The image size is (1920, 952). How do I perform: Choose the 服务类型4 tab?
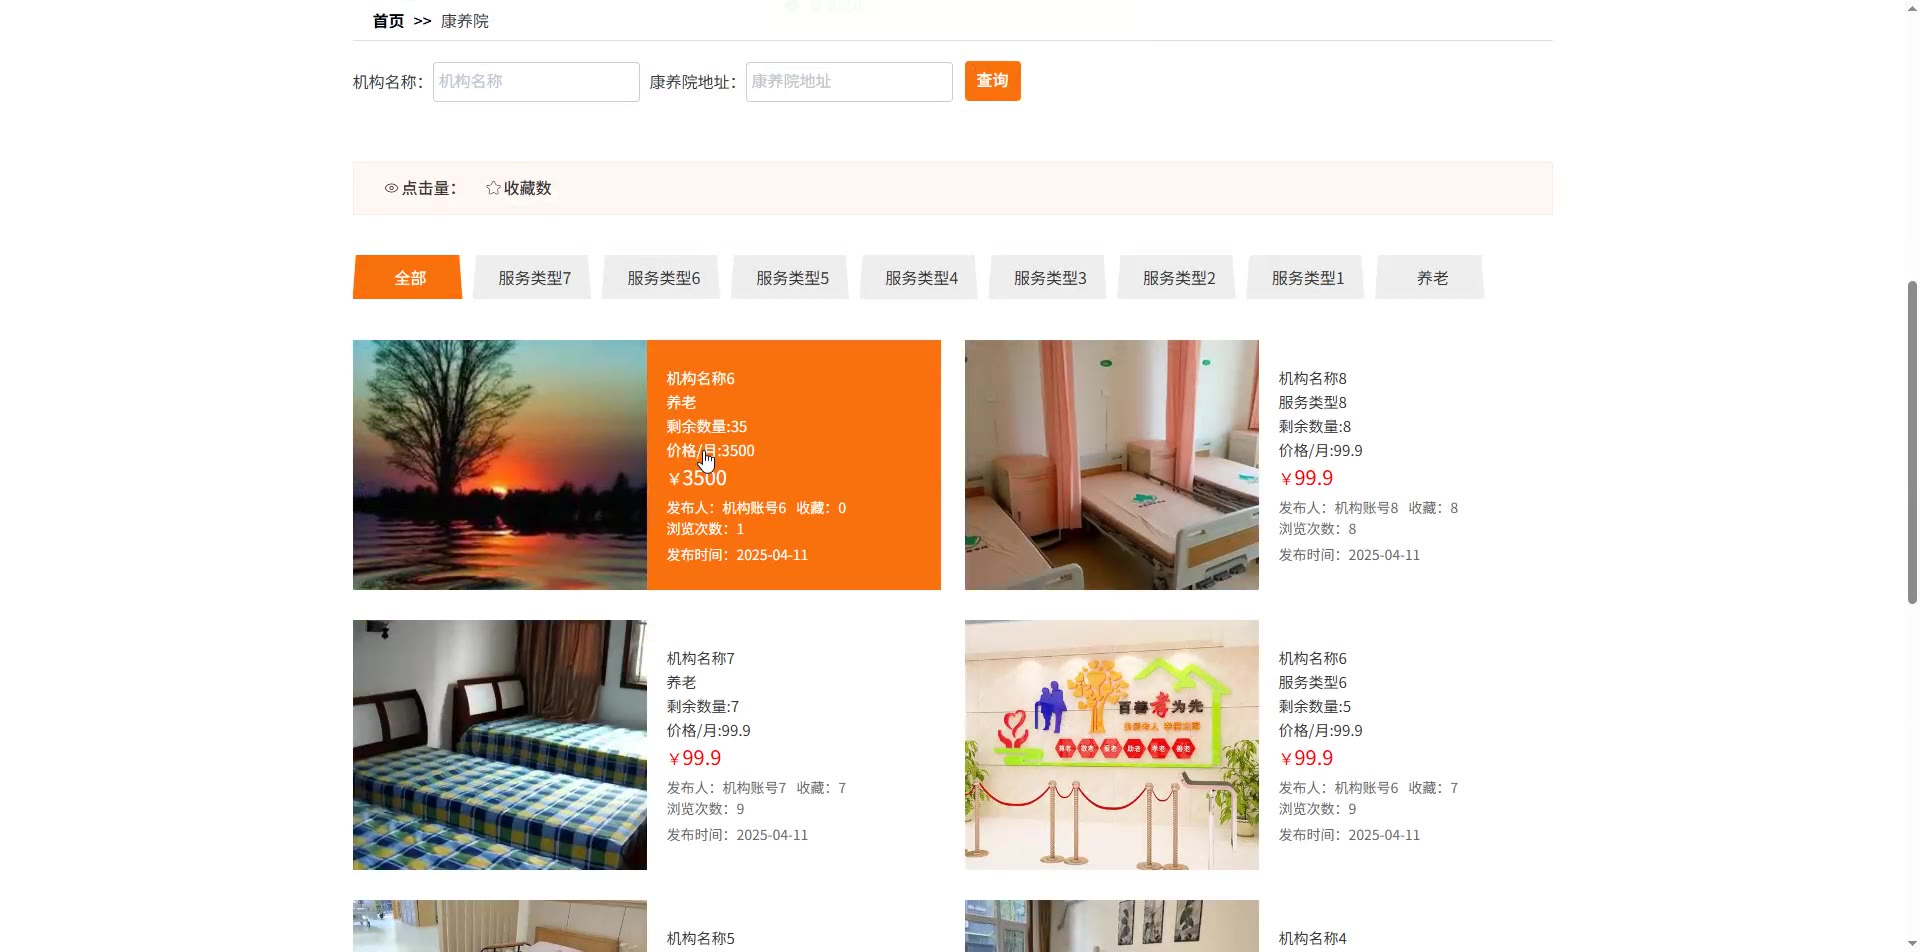[921, 277]
